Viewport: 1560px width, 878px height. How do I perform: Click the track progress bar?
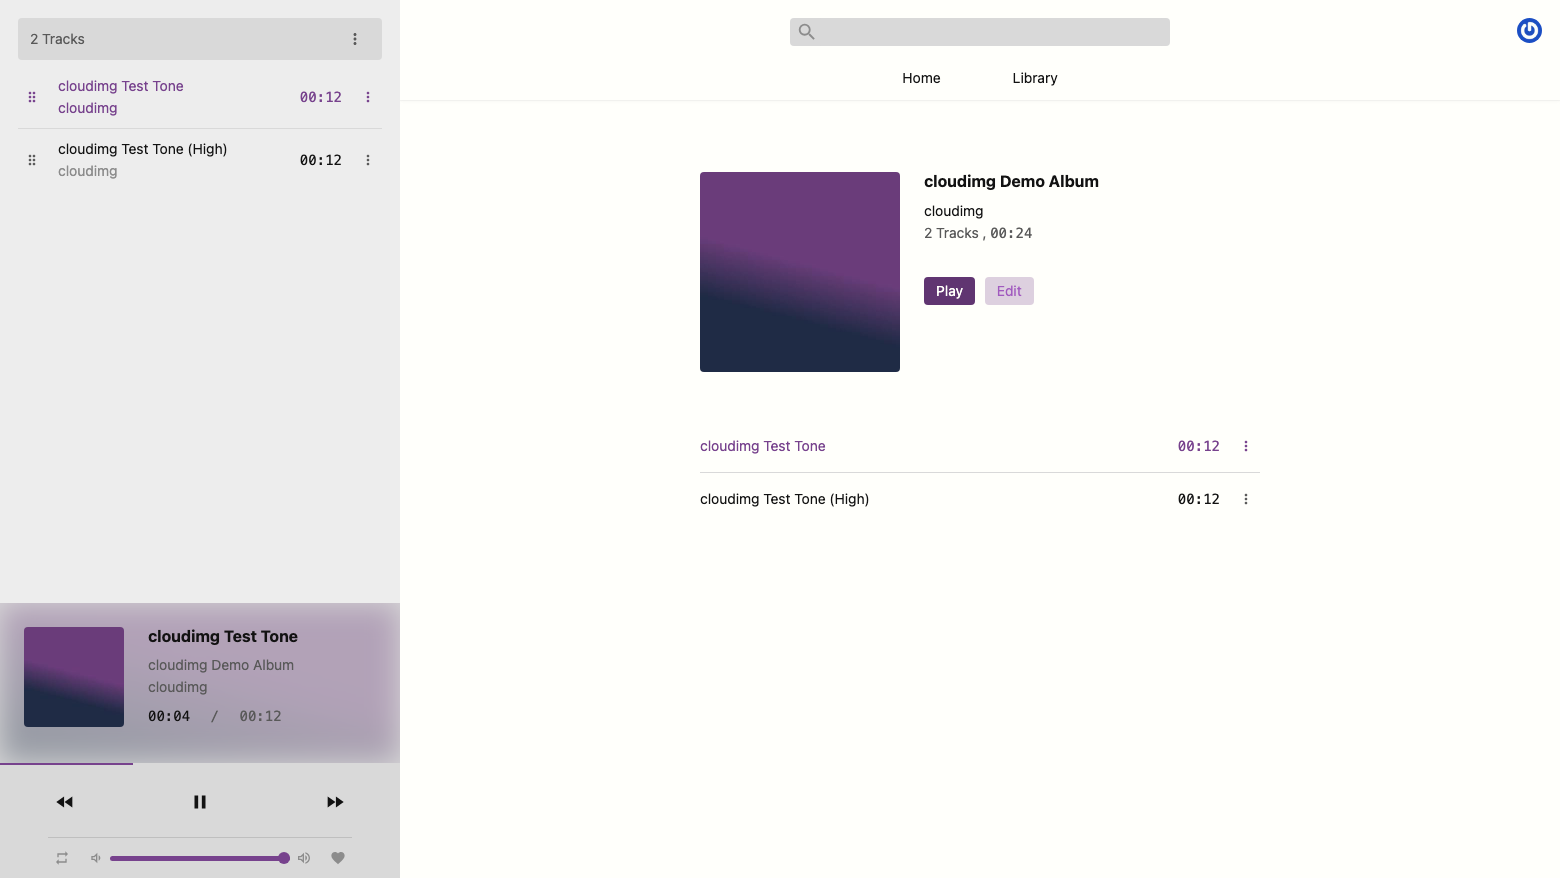pos(200,764)
